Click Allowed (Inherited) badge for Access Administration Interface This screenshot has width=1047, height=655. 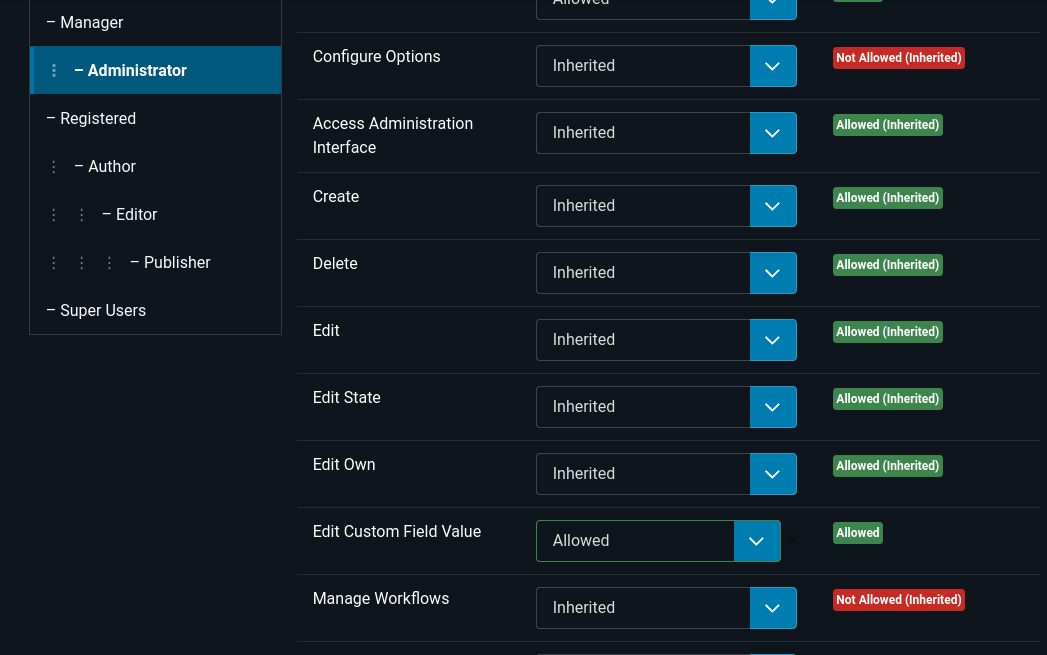887,125
